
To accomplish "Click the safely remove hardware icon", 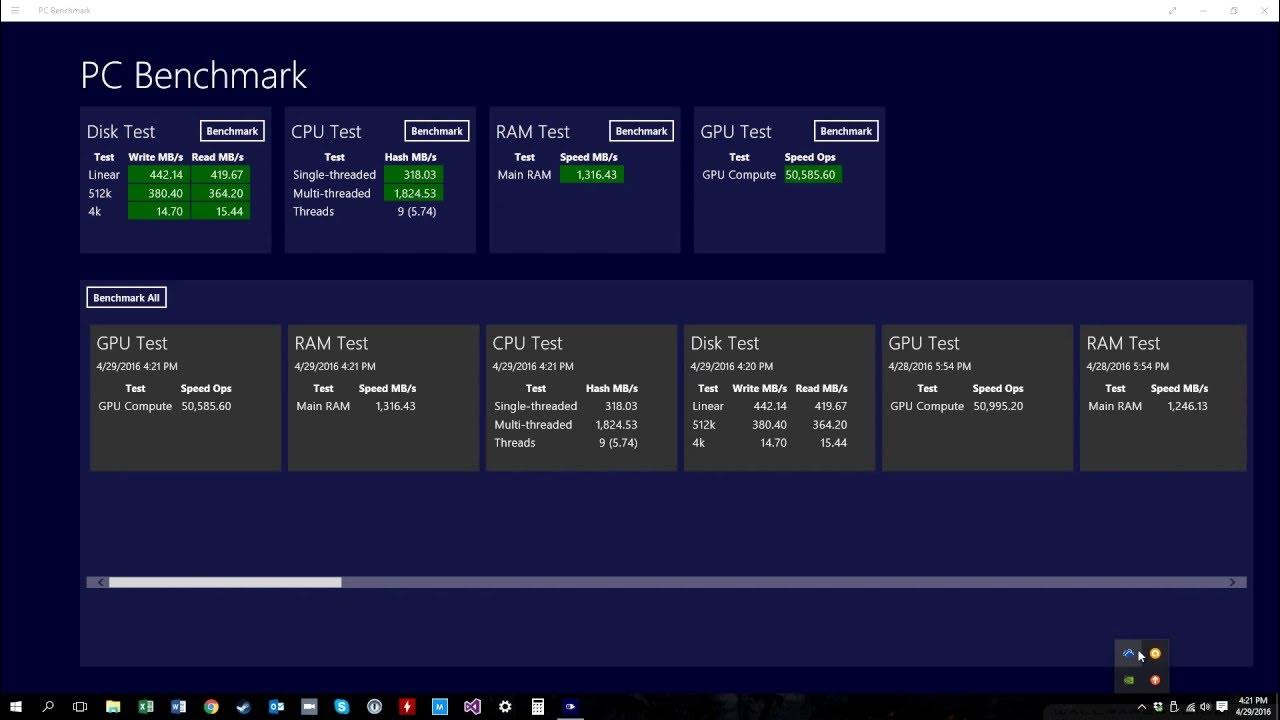I will (1174, 707).
